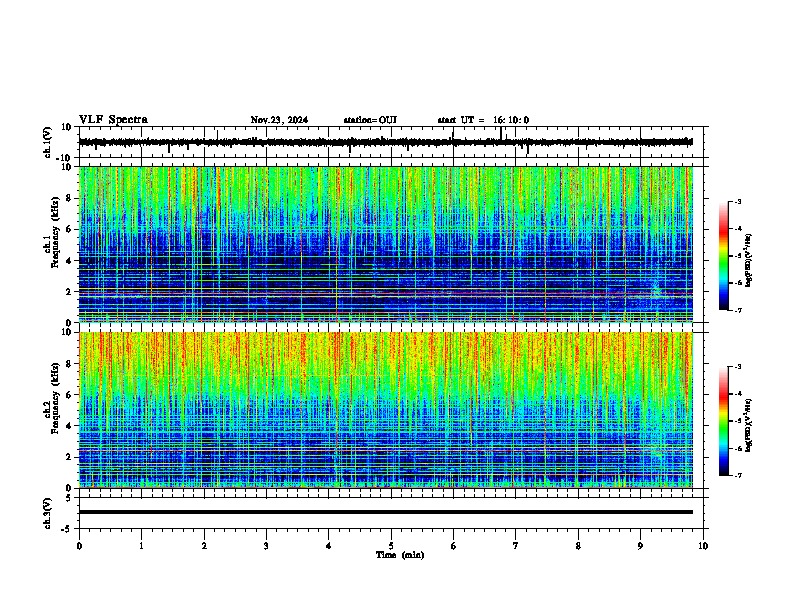Click the ch.2 spectrogram color scale bar
Screen dimensions: 792x612
pyautogui.click(x=723, y=421)
